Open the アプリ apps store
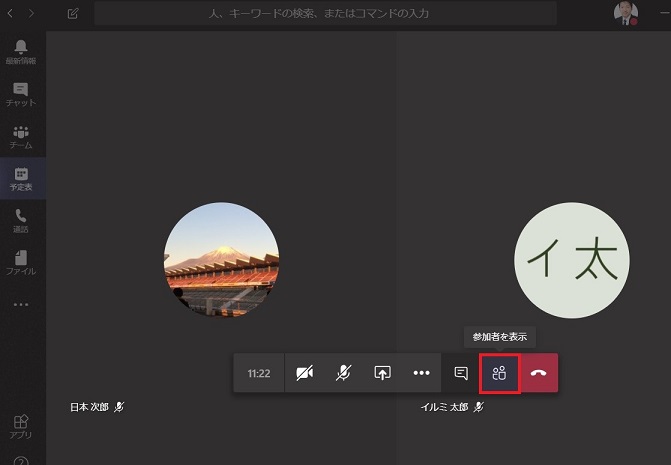Image resolution: width=671 pixels, height=465 pixels. (x=21, y=426)
